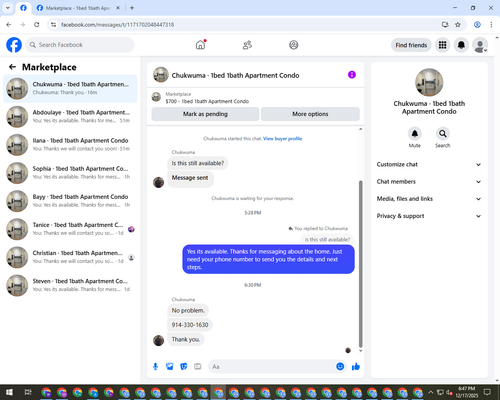Expand Customize chat section
This screenshot has height=400, width=500.
pyautogui.click(x=429, y=164)
